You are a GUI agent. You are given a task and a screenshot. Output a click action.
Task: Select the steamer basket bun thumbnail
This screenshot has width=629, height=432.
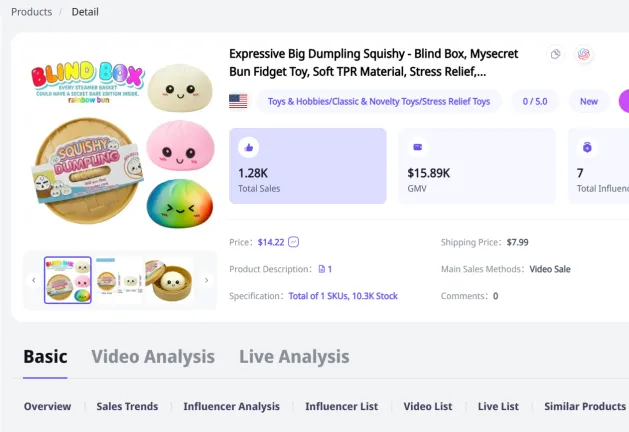pos(169,280)
